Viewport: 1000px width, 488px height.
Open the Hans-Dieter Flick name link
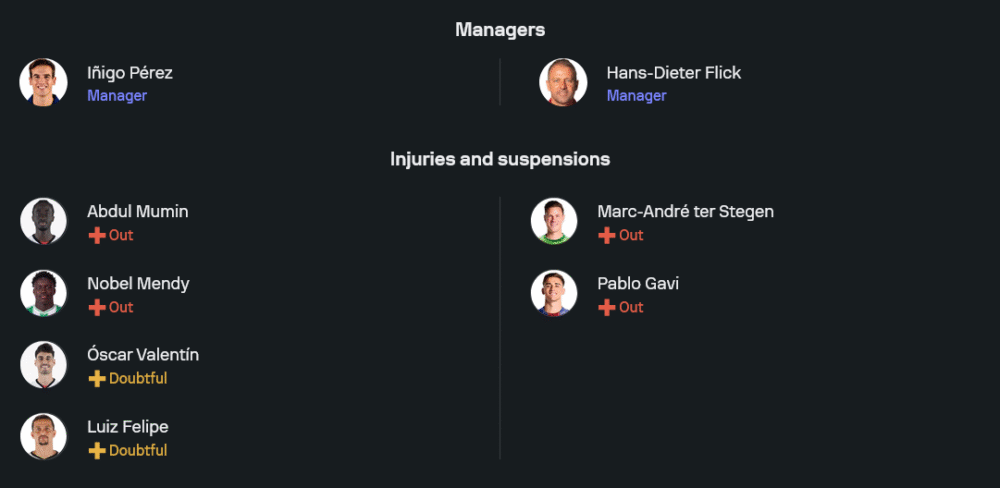pyautogui.click(x=673, y=73)
